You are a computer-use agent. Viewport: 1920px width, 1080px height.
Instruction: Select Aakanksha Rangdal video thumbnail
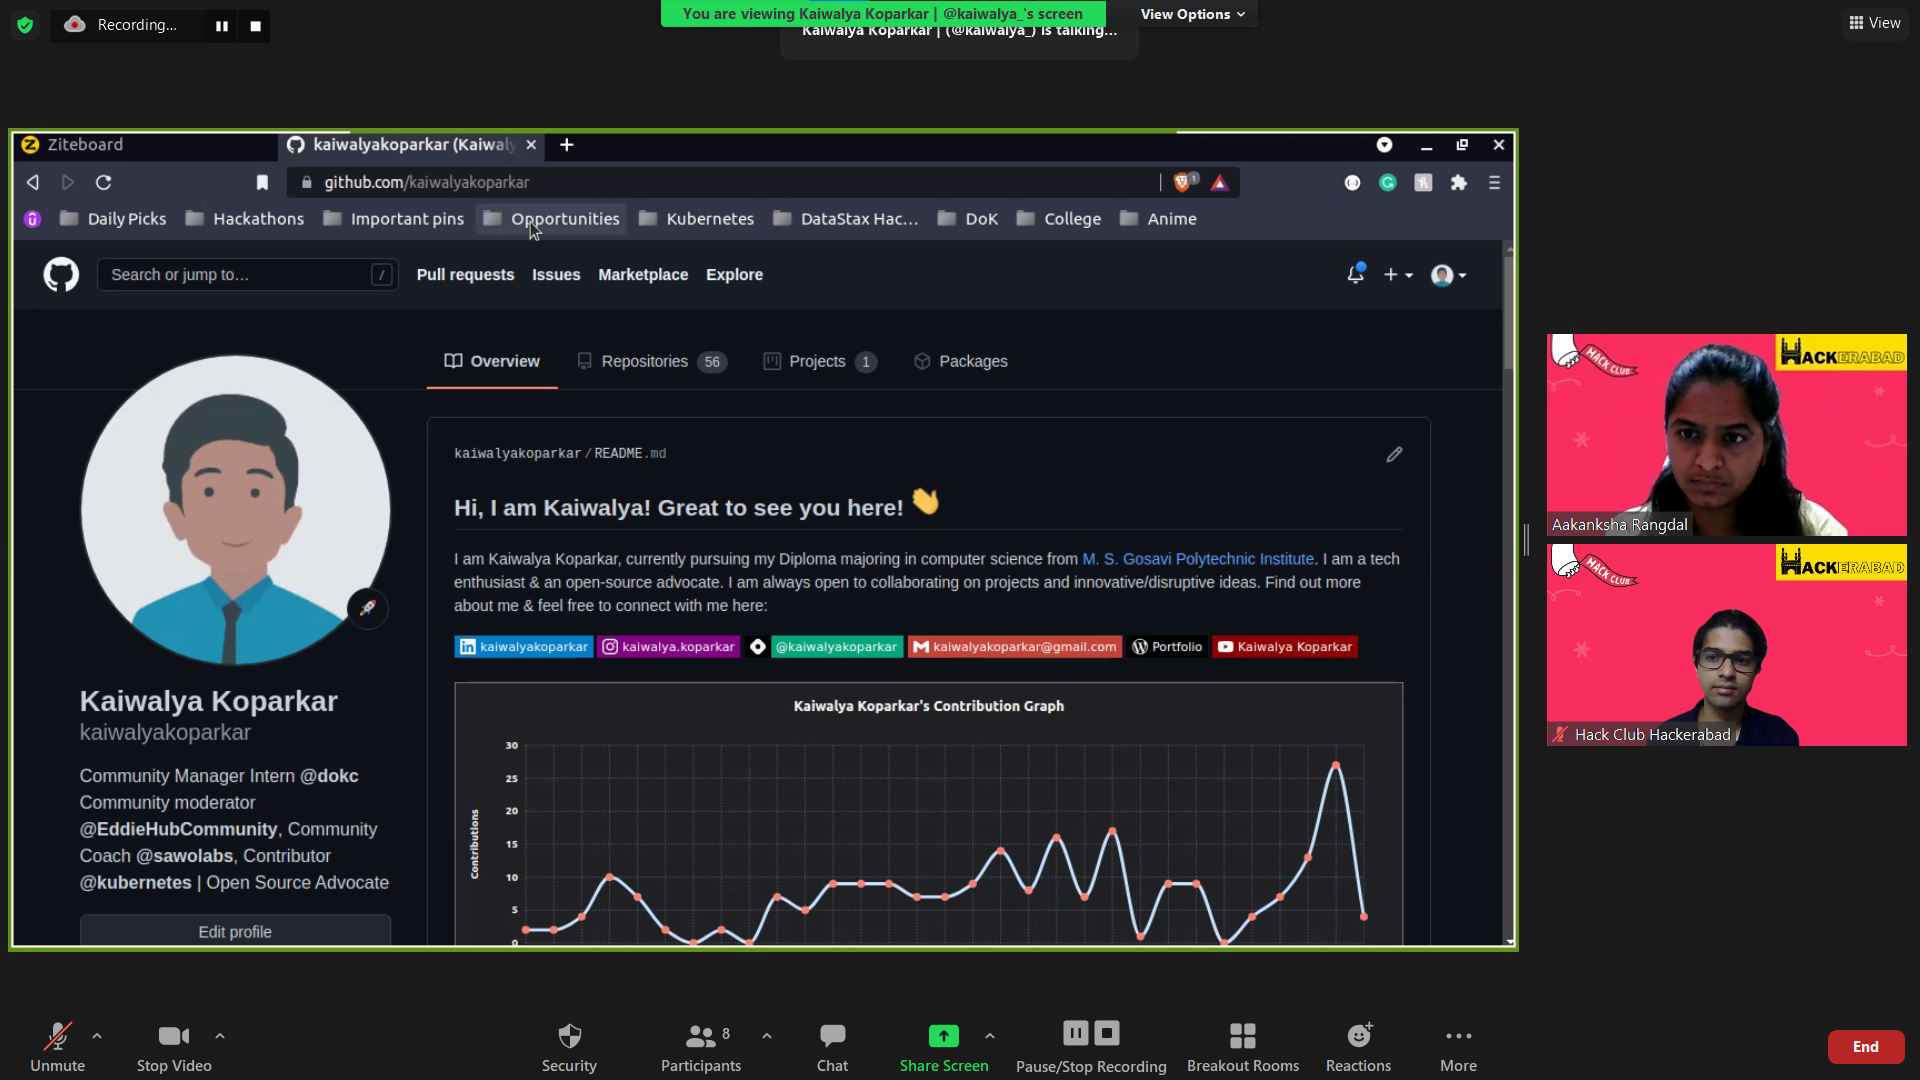click(1726, 435)
